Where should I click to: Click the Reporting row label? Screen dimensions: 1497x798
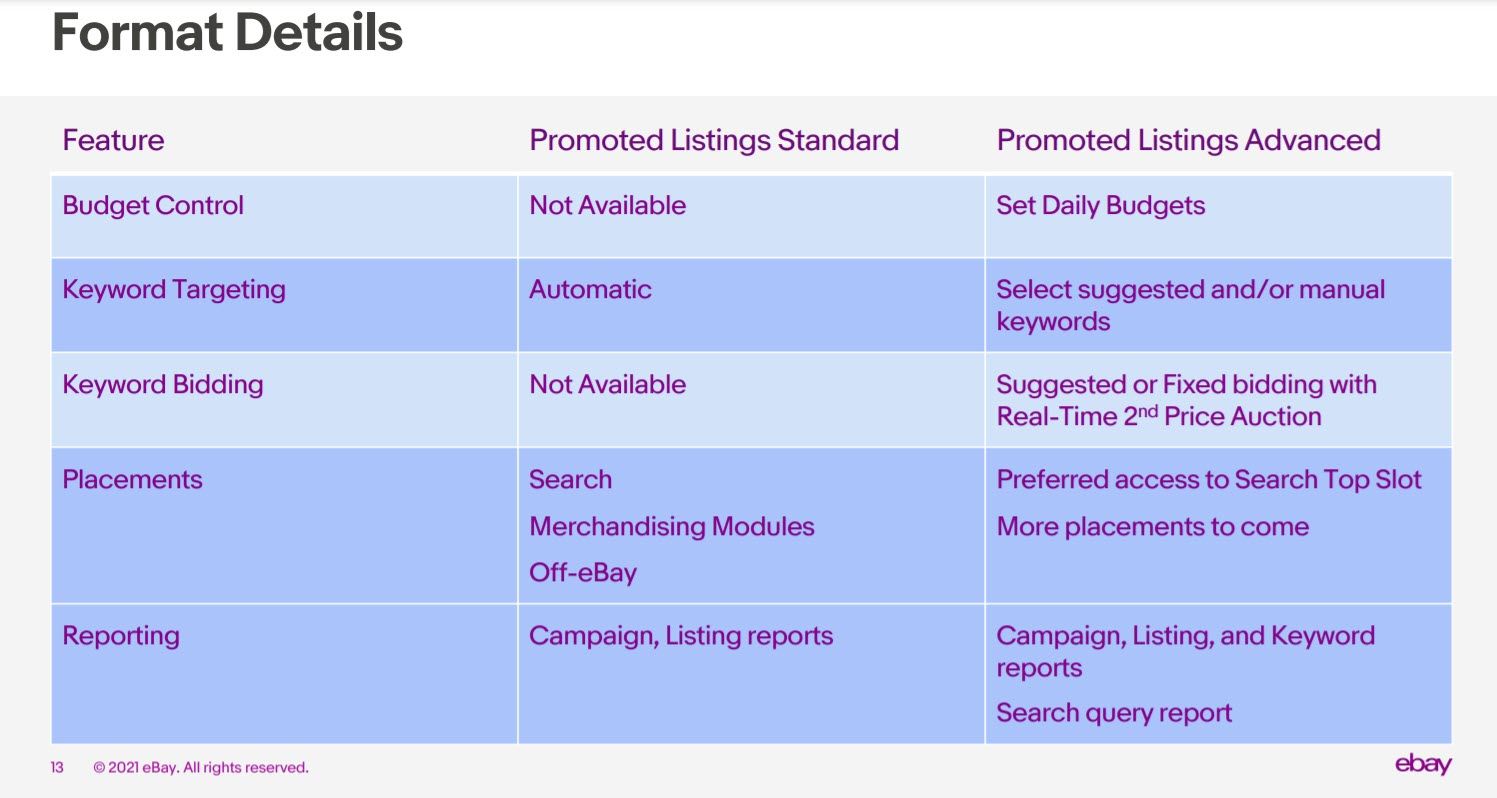121,636
